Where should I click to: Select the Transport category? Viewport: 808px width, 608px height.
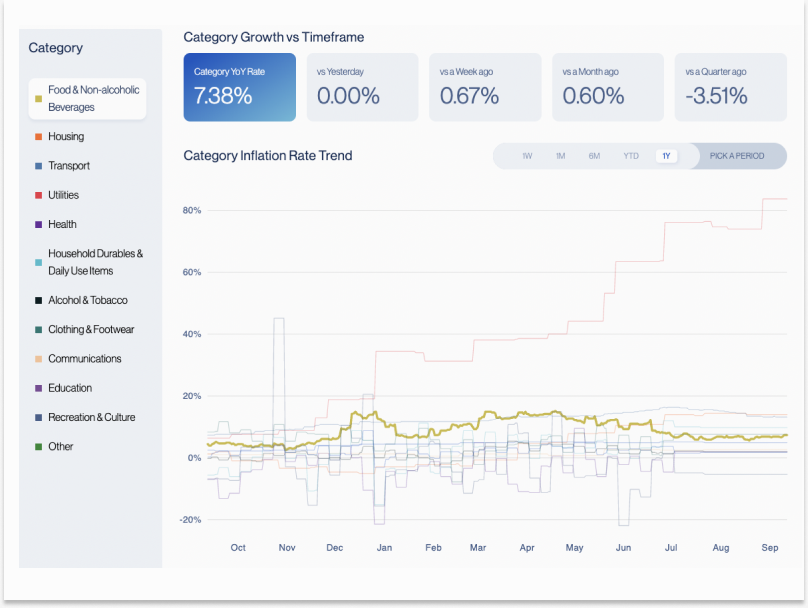[x=68, y=166]
